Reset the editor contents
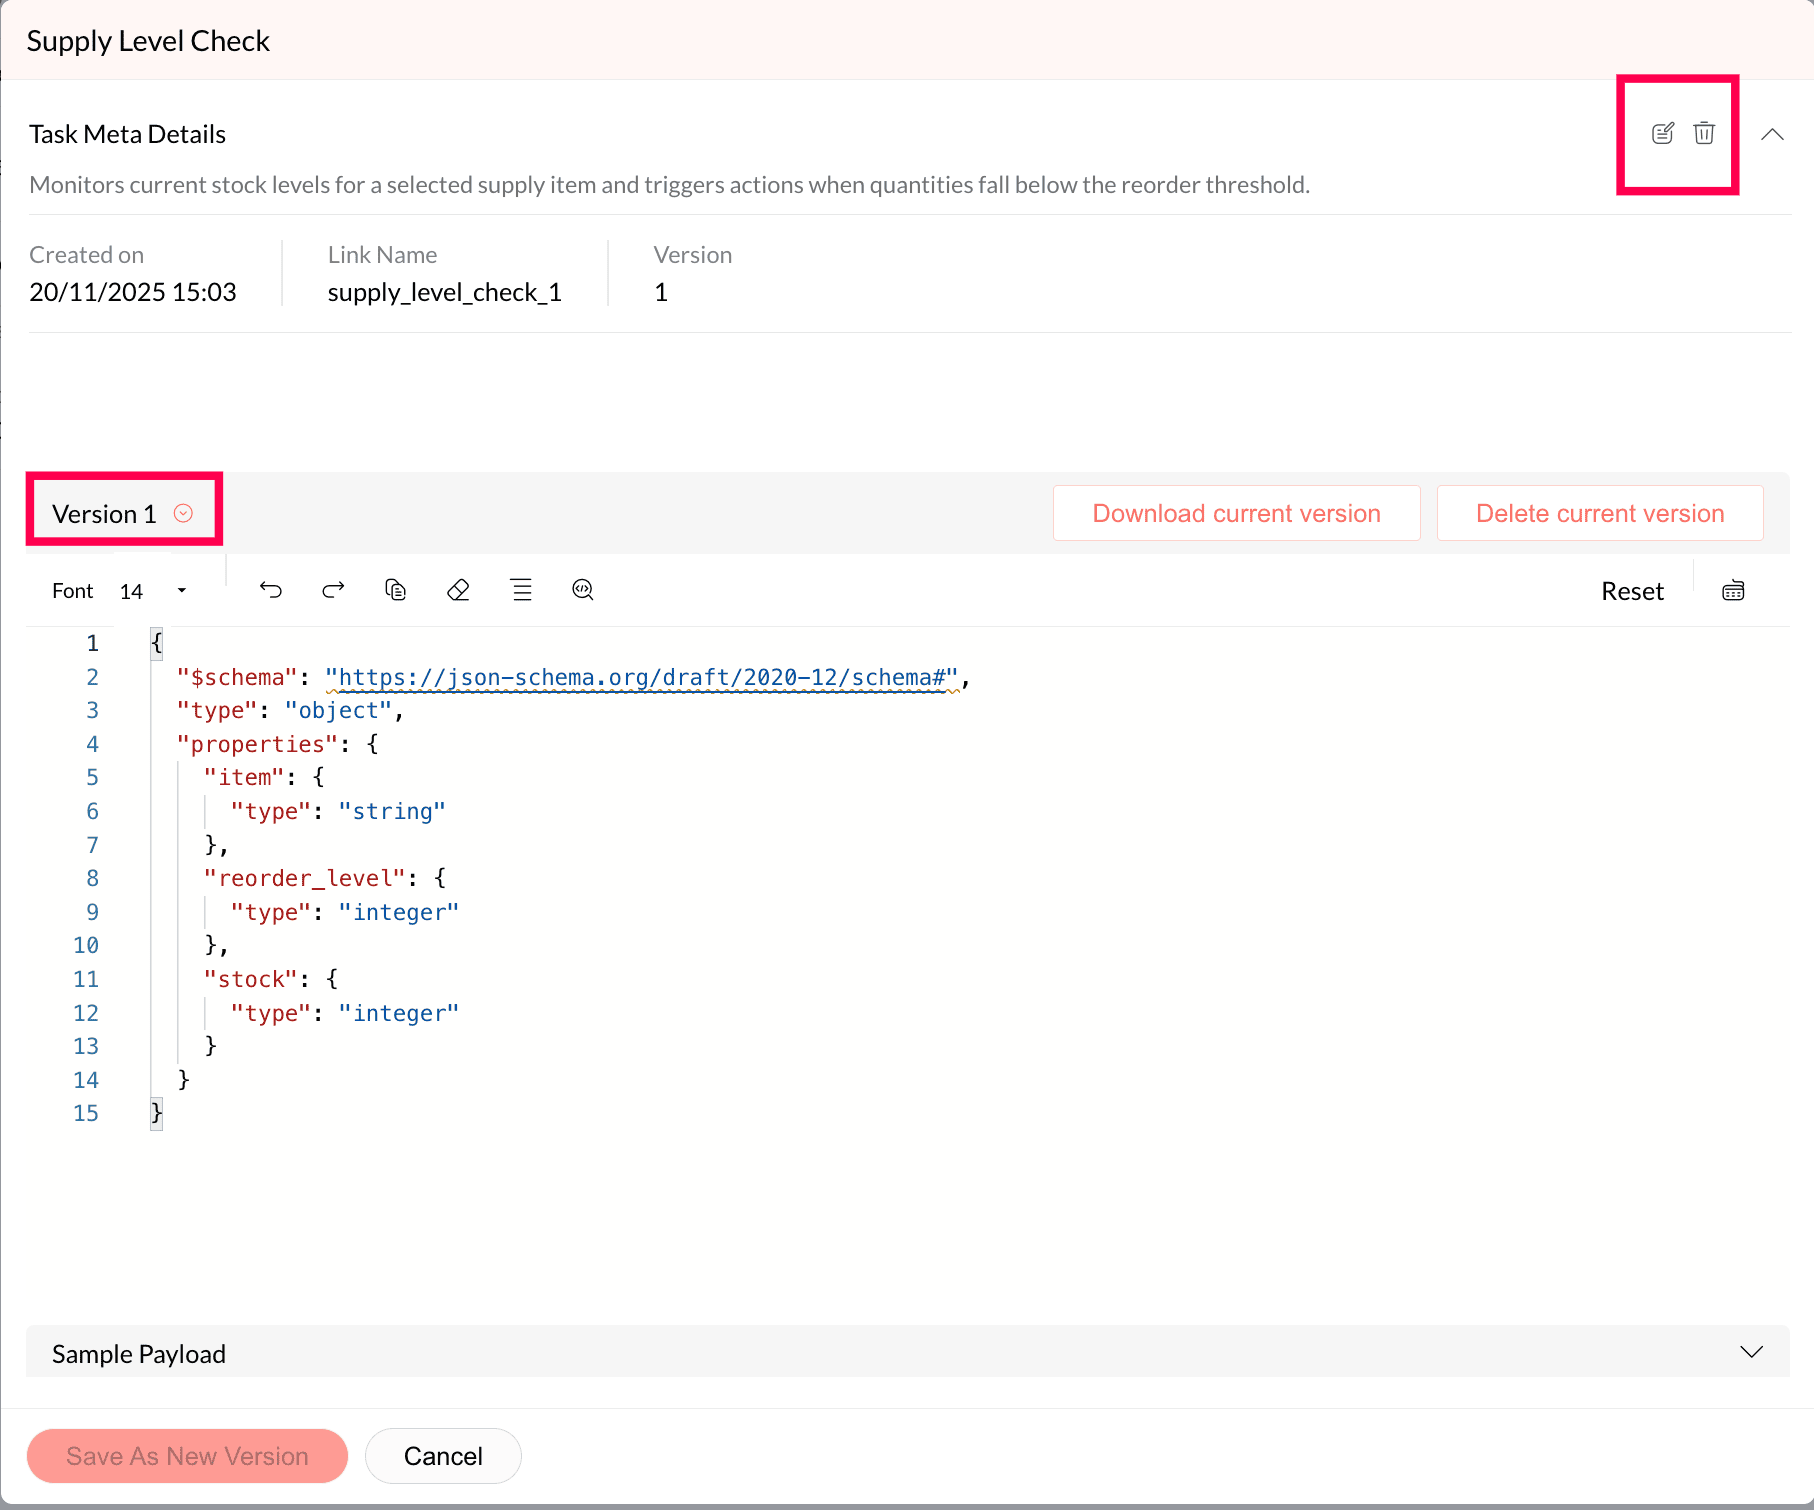 tap(1632, 591)
